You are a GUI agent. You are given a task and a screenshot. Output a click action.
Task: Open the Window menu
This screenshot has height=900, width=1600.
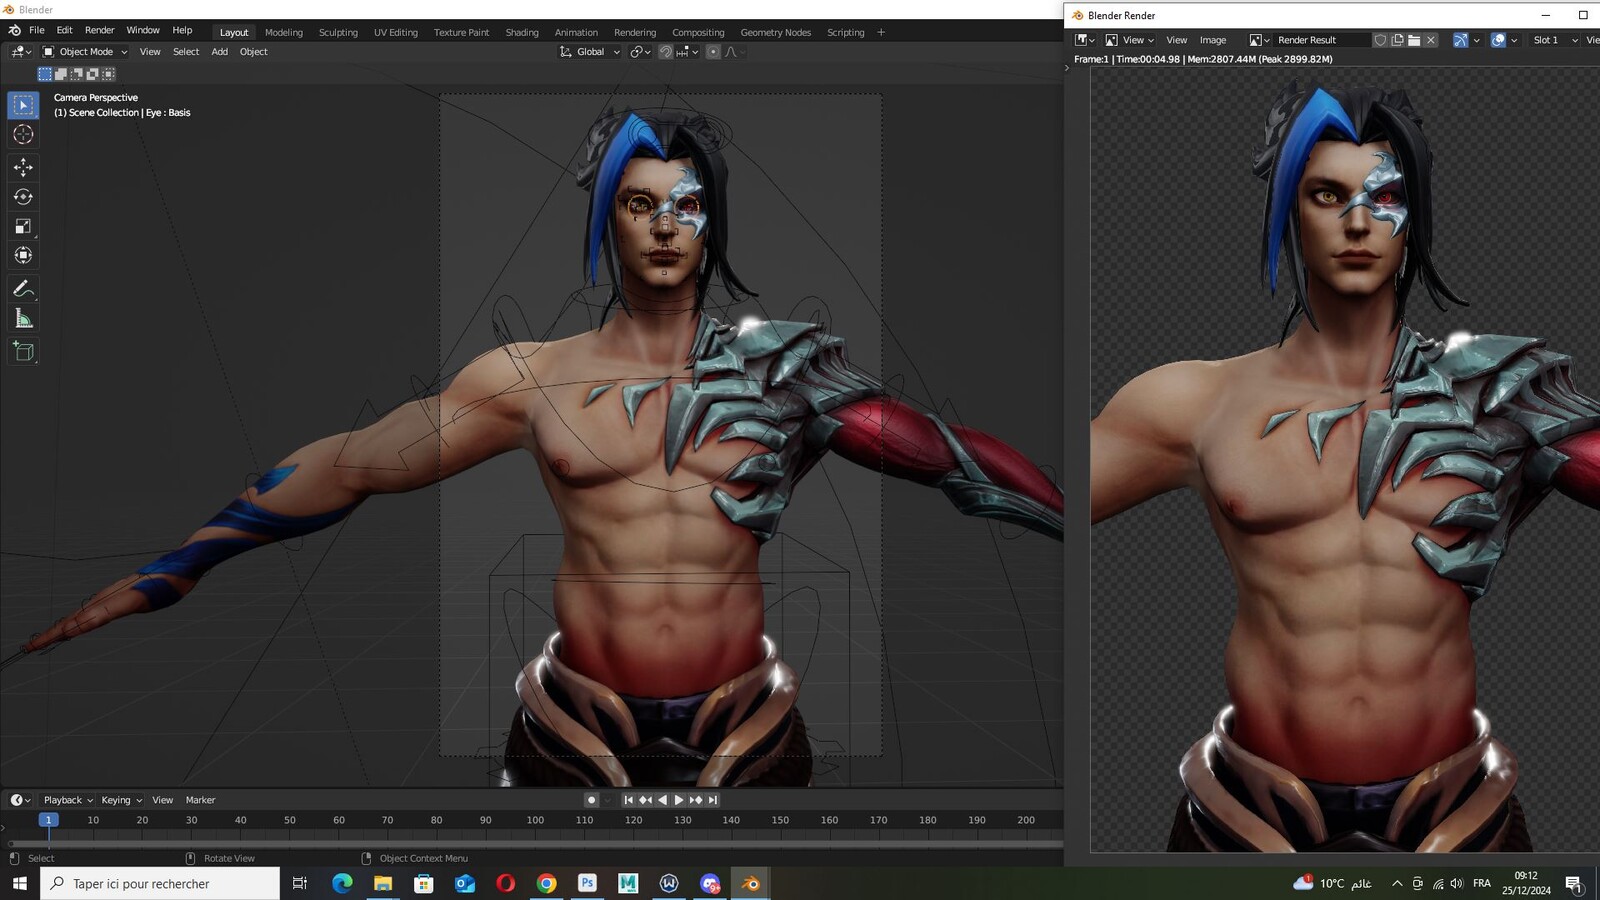(x=143, y=30)
